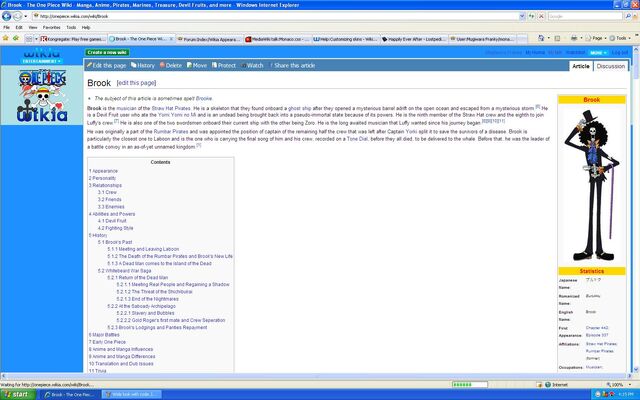Screen dimensions: 640x400
Task: Click the One Piece Wikia logo image
Action: click(42, 96)
